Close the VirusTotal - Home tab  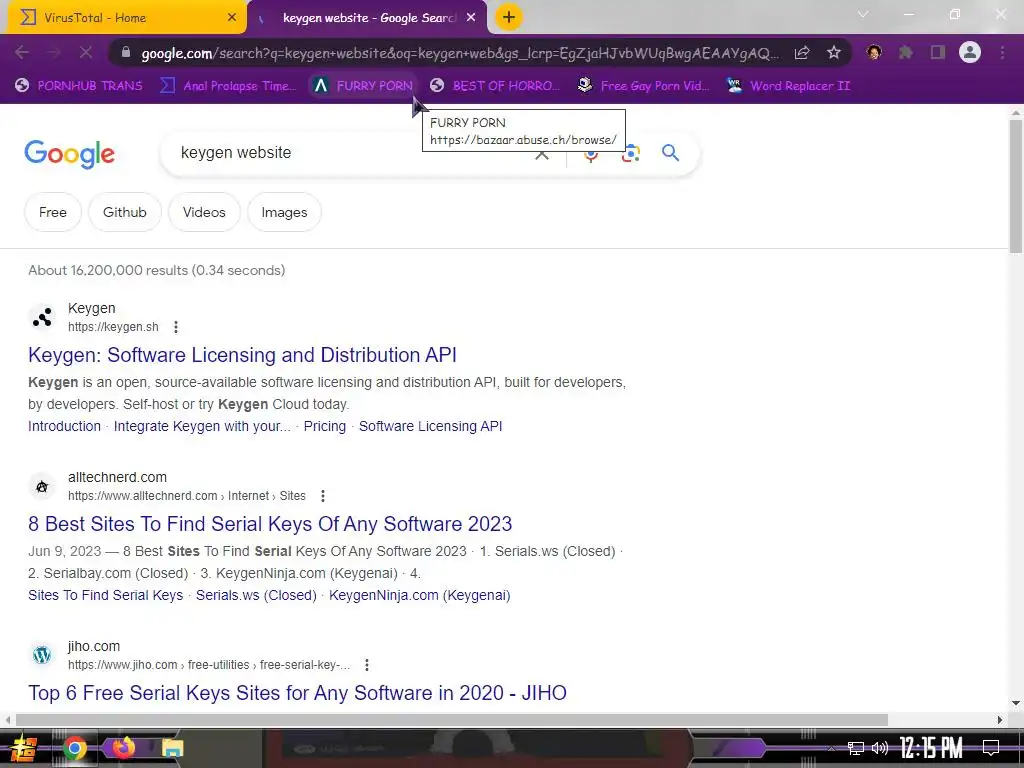pyautogui.click(x=232, y=18)
